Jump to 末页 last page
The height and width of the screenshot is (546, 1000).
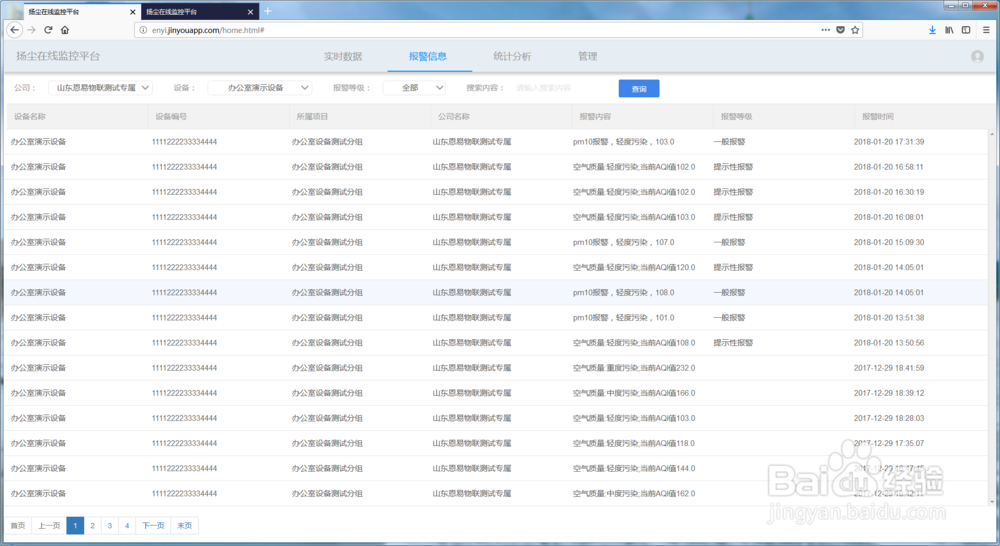pos(184,526)
